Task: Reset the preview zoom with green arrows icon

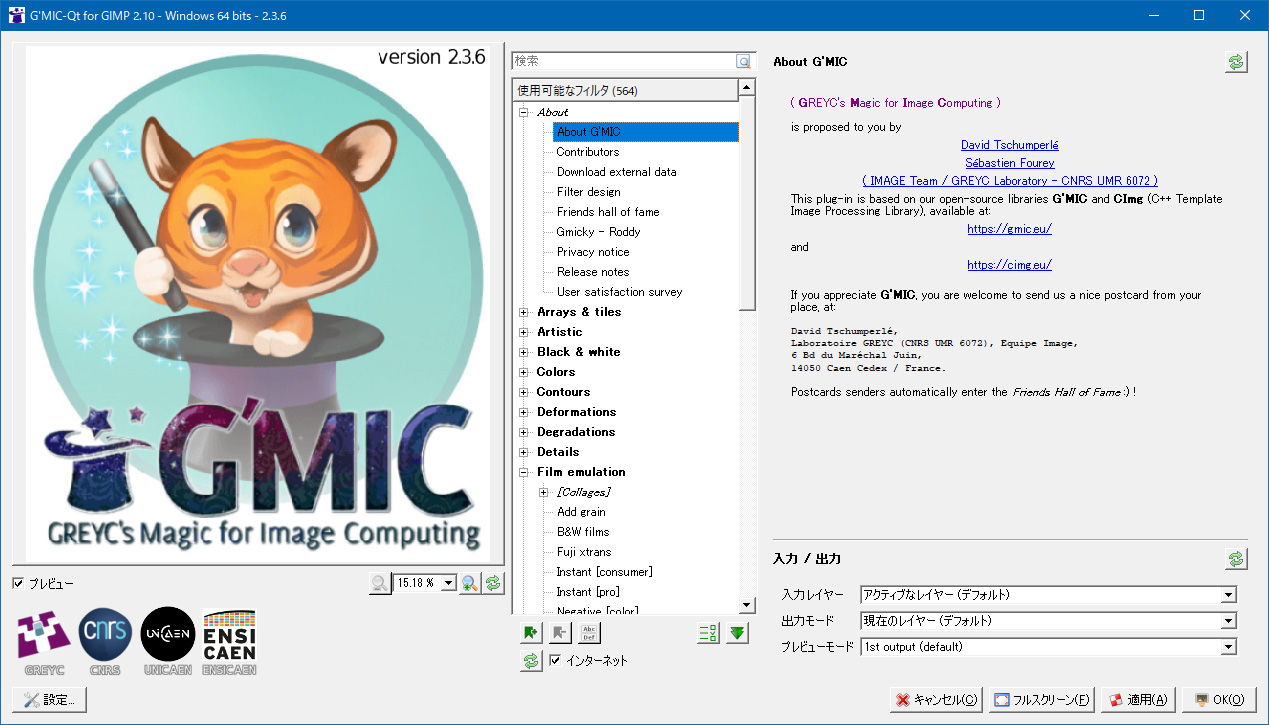Action: coord(493,583)
